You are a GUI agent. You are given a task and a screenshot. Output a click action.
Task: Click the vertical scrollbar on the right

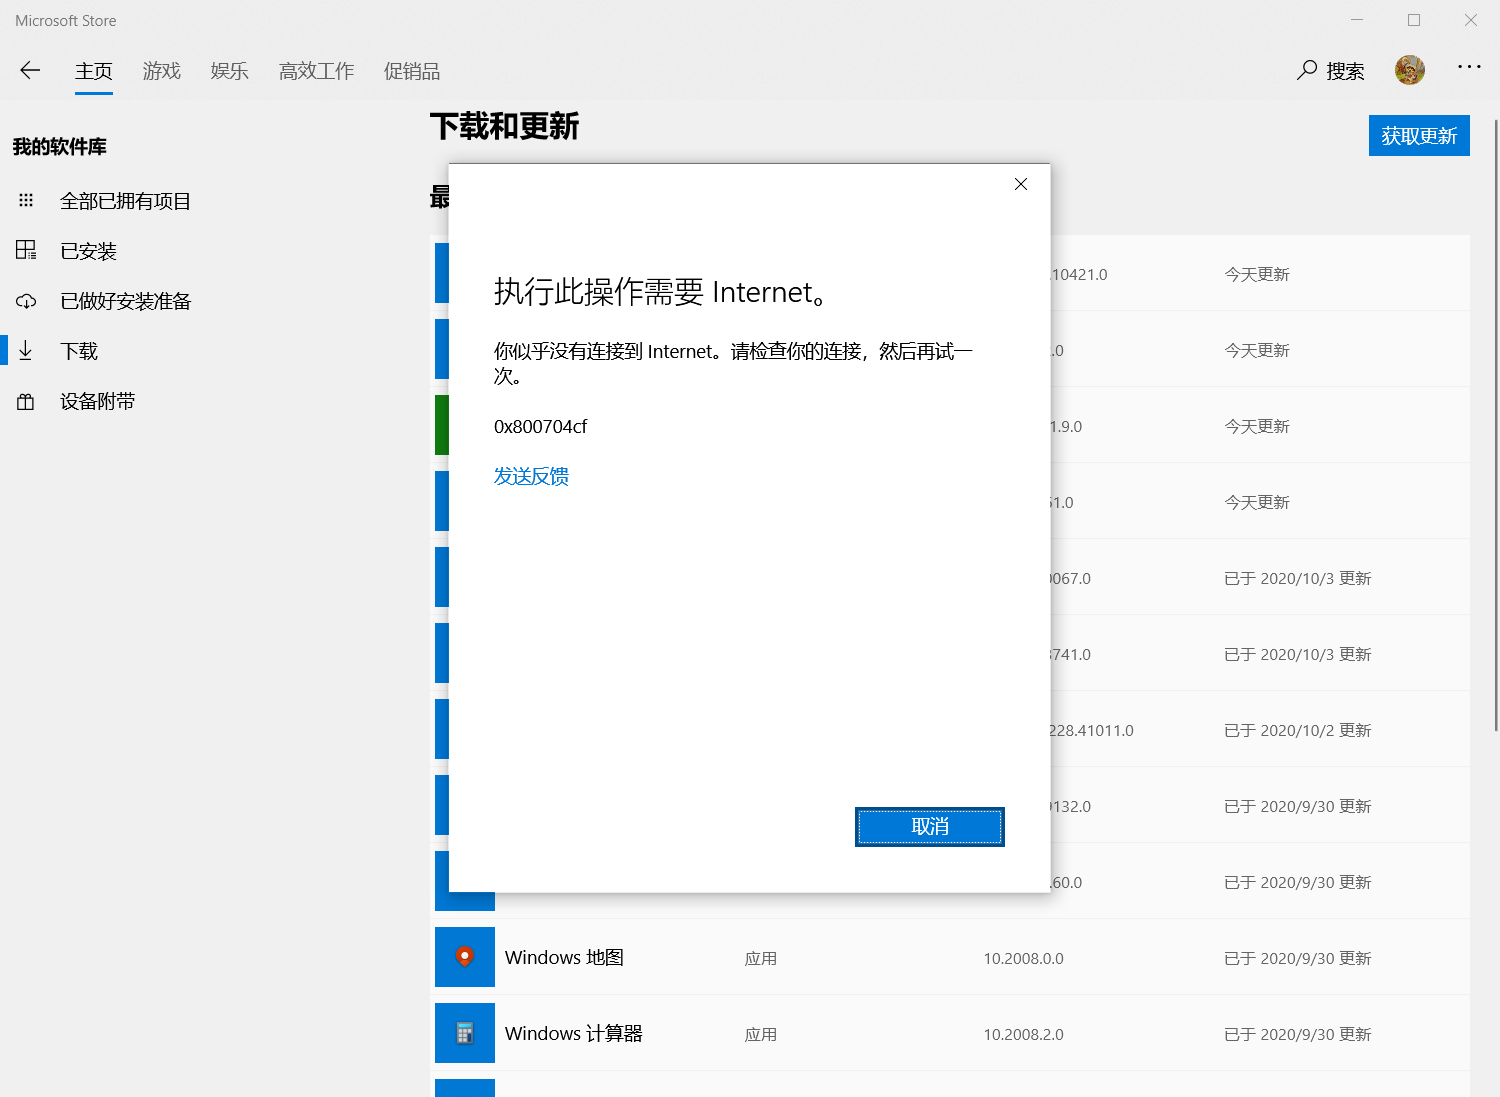pos(1496,425)
